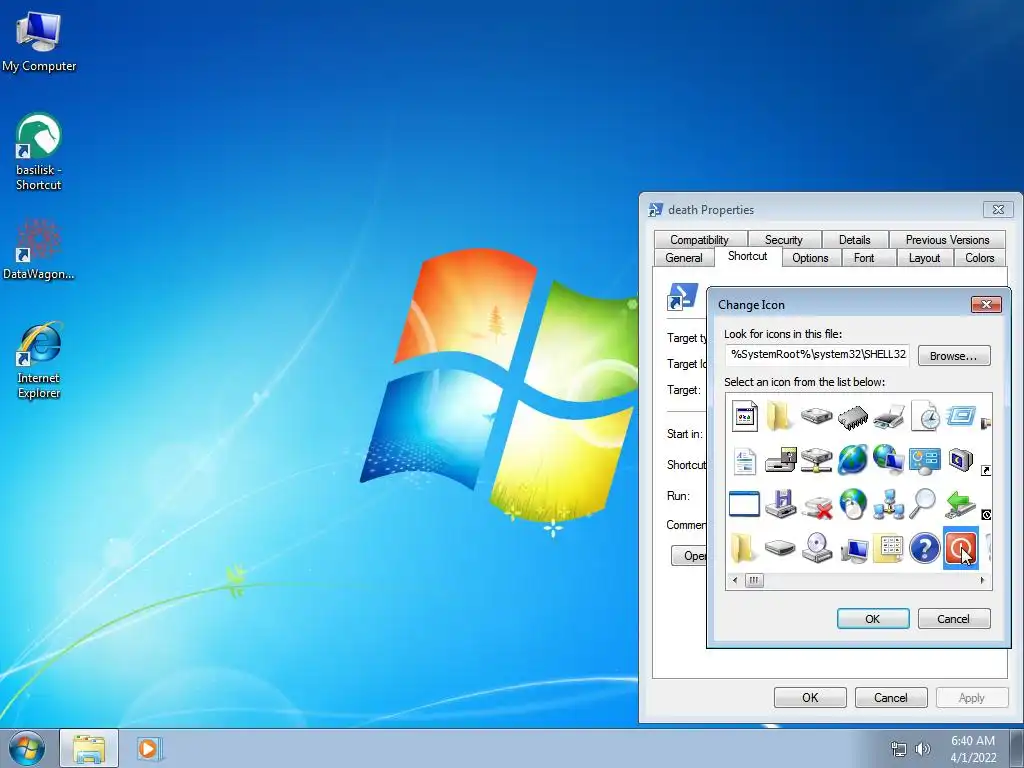1024x768 pixels.
Task: Switch to the General tab
Action: (x=684, y=258)
